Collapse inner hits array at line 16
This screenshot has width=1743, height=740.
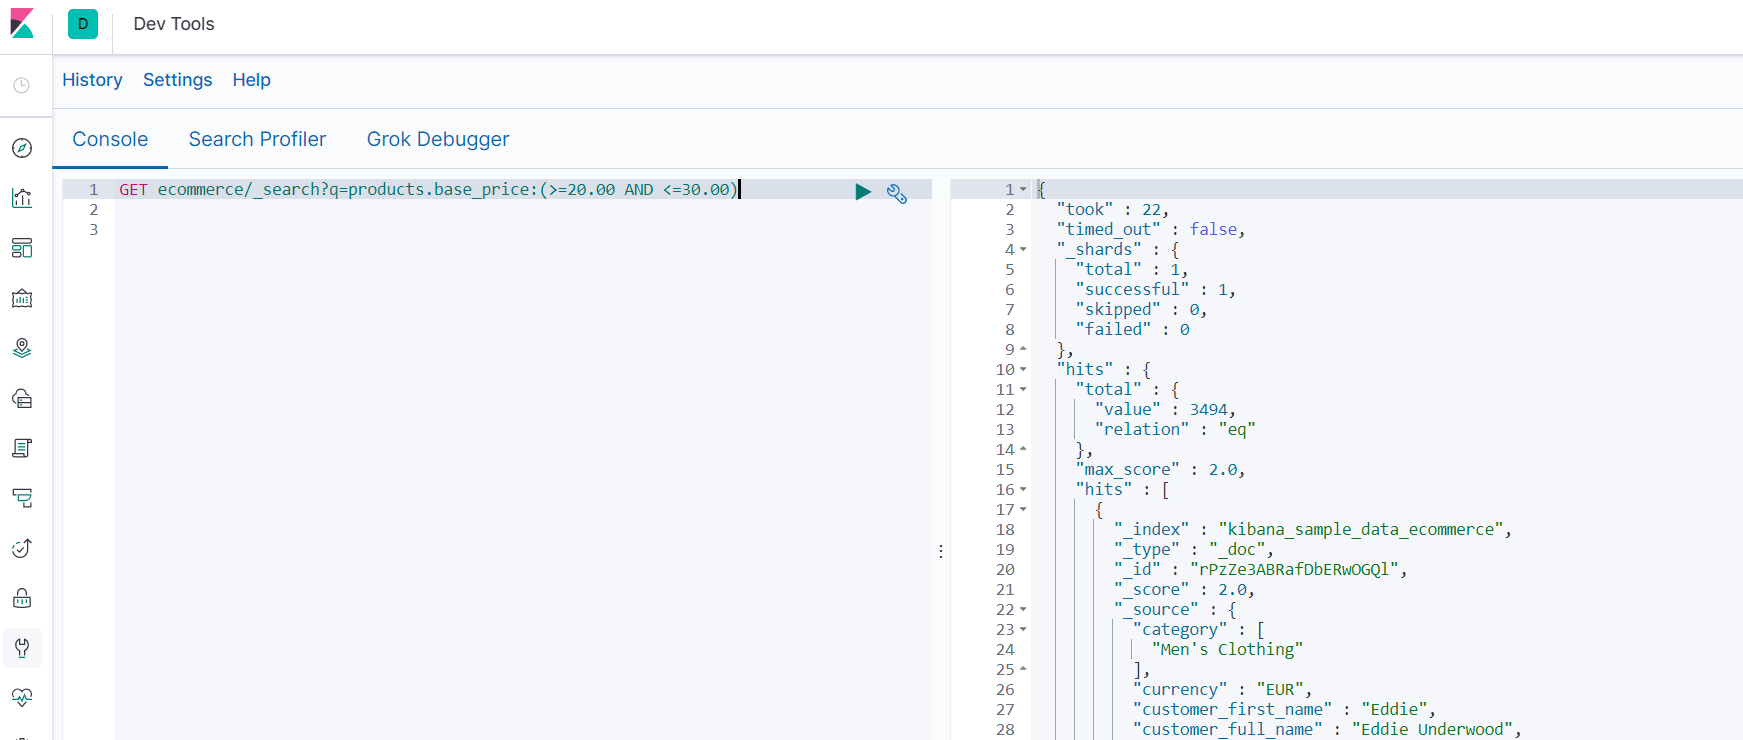click(1023, 489)
